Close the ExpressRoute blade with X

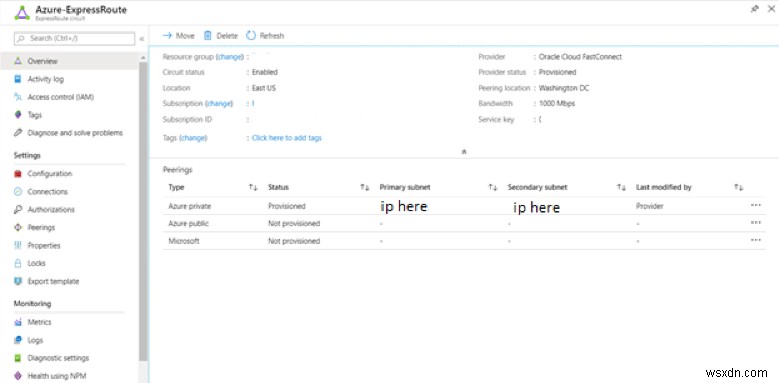point(771,9)
